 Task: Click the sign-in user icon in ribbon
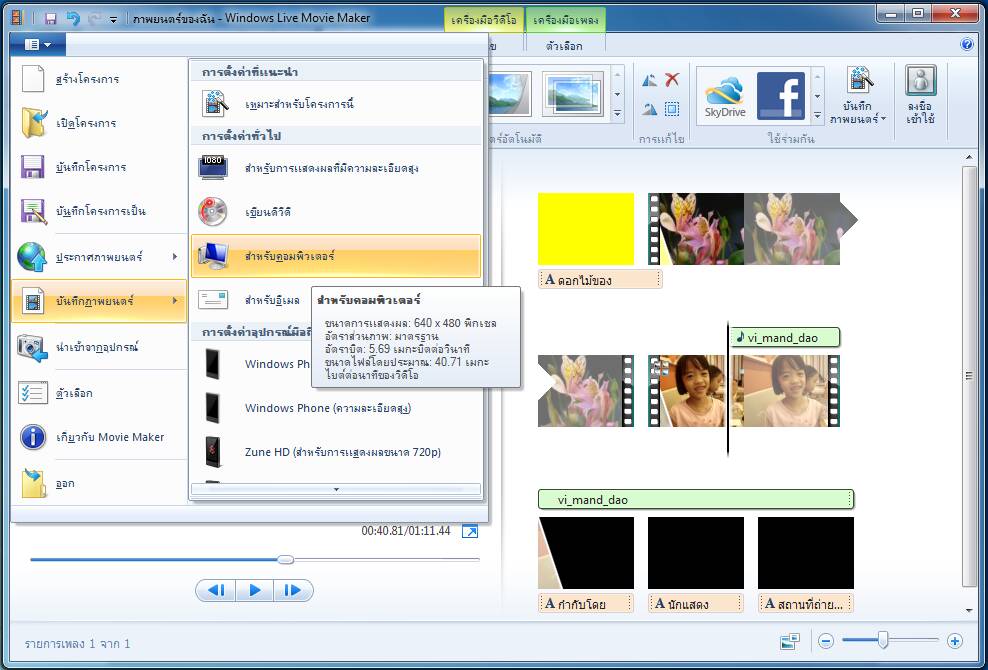pos(921,95)
